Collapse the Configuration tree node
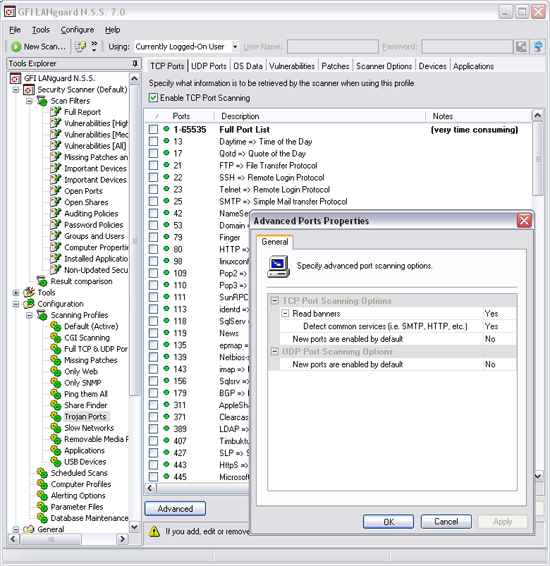Viewport: 550px width, 566px height. click(x=16, y=304)
